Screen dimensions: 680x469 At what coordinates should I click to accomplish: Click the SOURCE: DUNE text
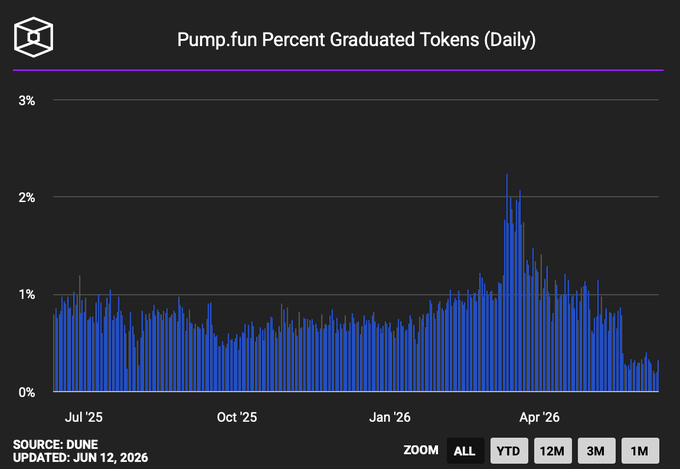click(x=56, y=444)
